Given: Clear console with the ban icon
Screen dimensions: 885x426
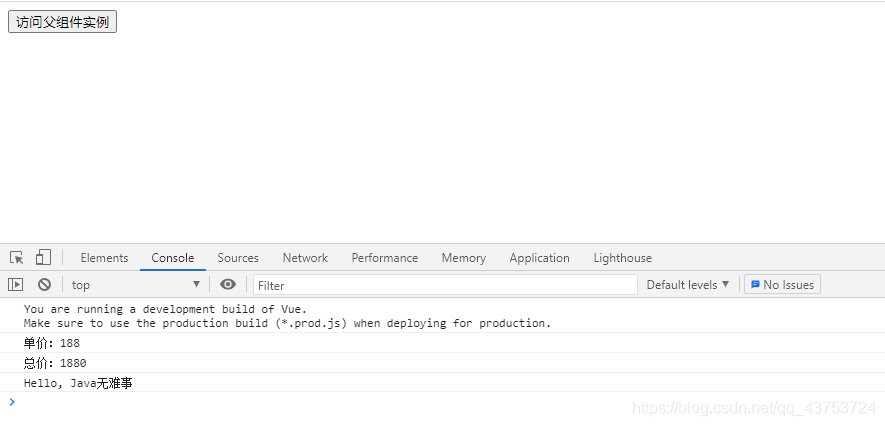Looking at the screenshot, I should [x=45, y=285].
